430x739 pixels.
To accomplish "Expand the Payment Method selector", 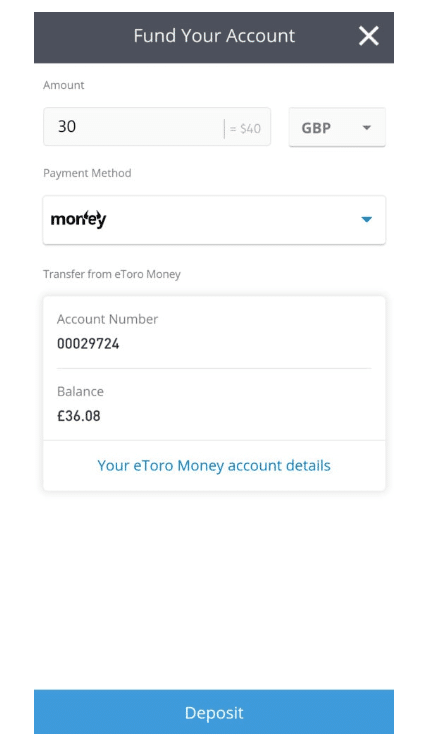I will [215, 220].
